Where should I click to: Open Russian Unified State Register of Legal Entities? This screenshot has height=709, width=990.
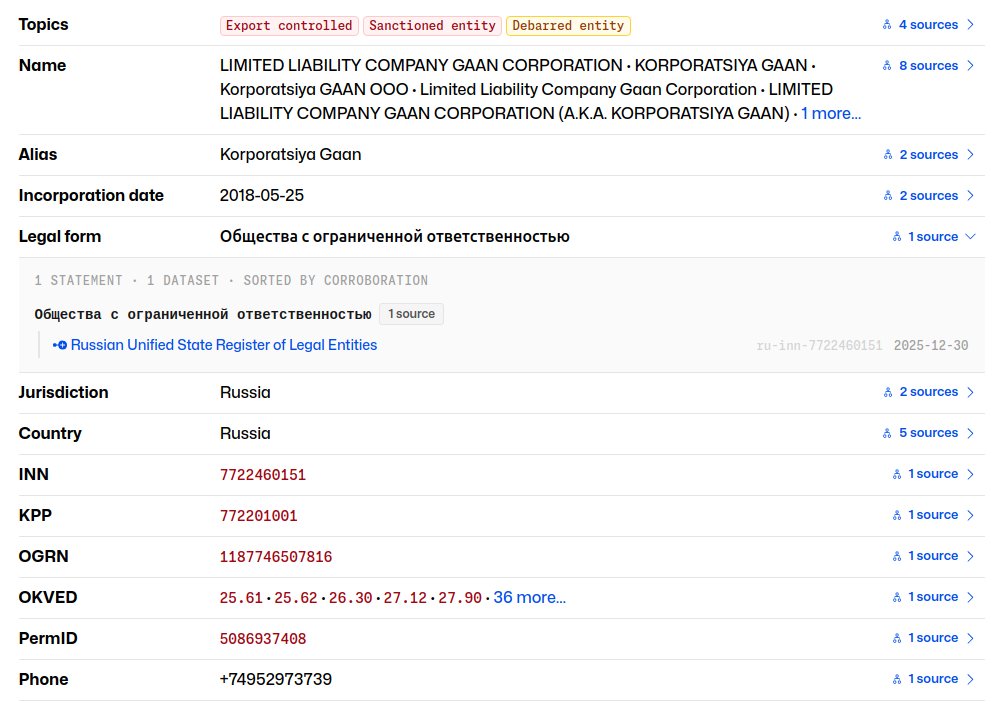click(224, 345)
